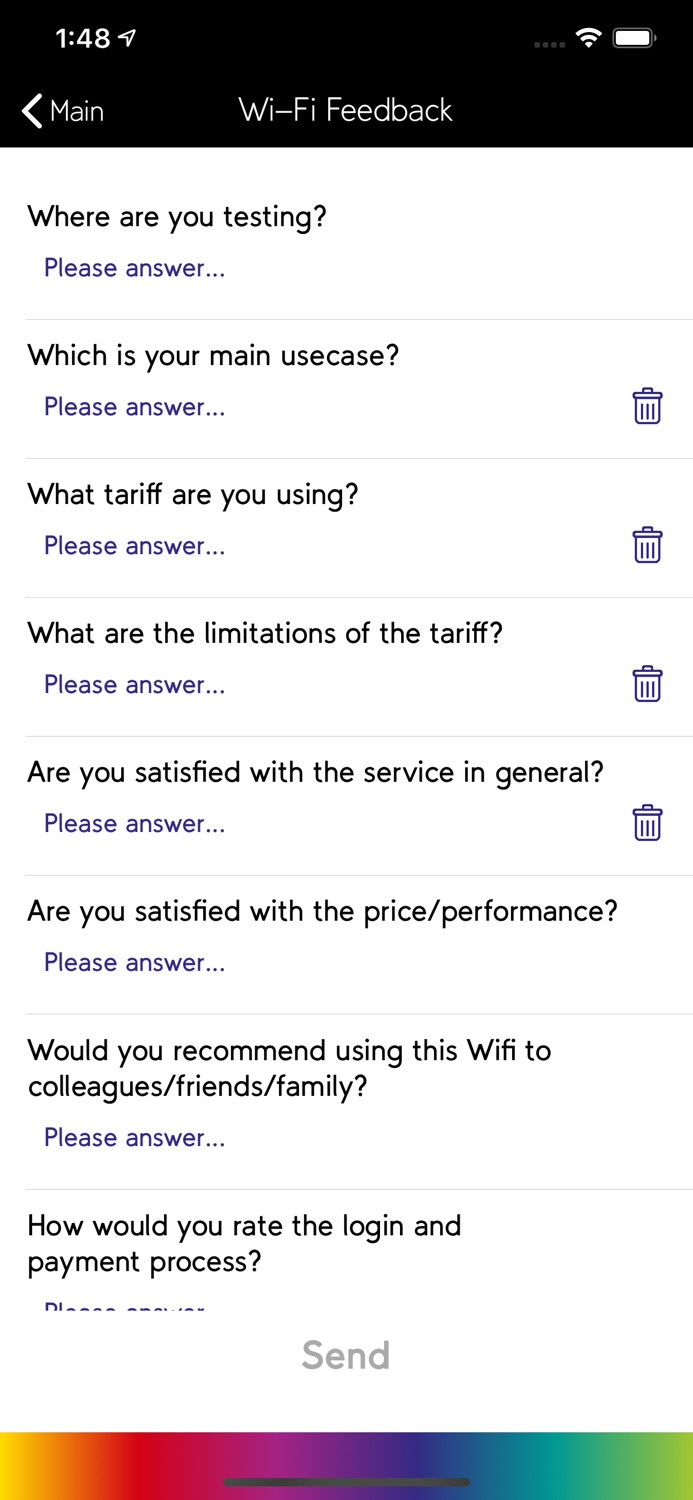The height and width of the screenshot is (1500, 693).
Task: Open answer for tariff limitations question
Action: point(134,685)
